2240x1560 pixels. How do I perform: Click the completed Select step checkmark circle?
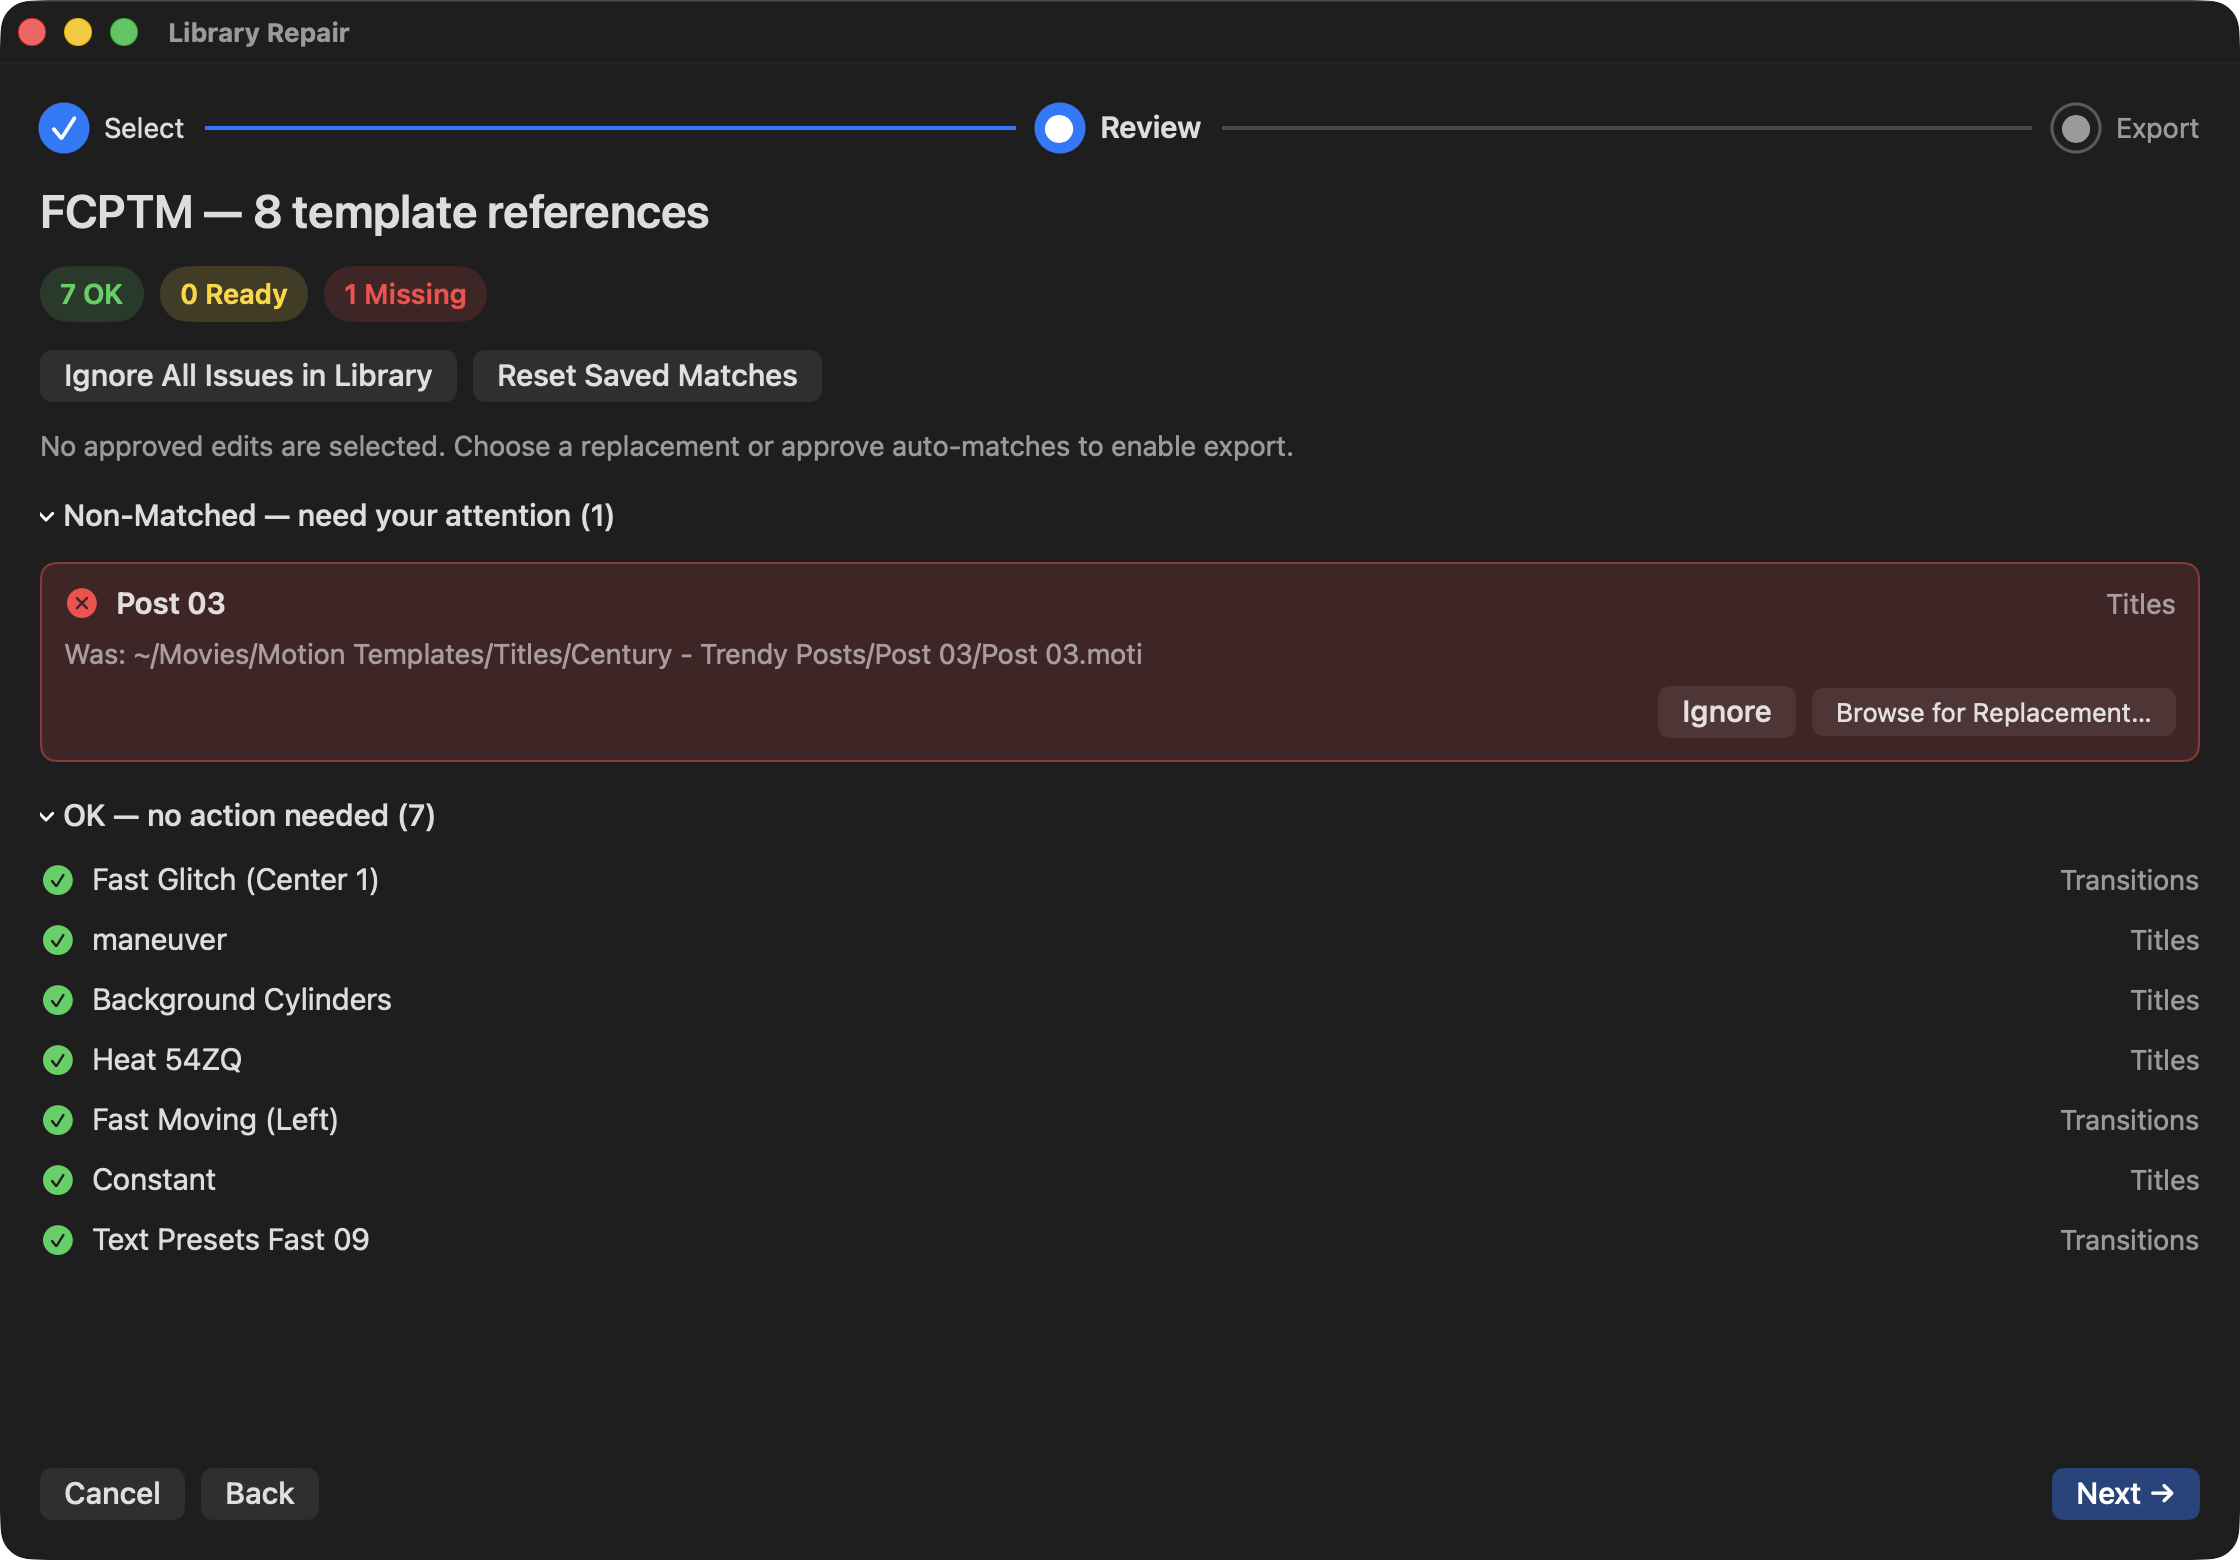pyautogui.click(x=64, y=128)
